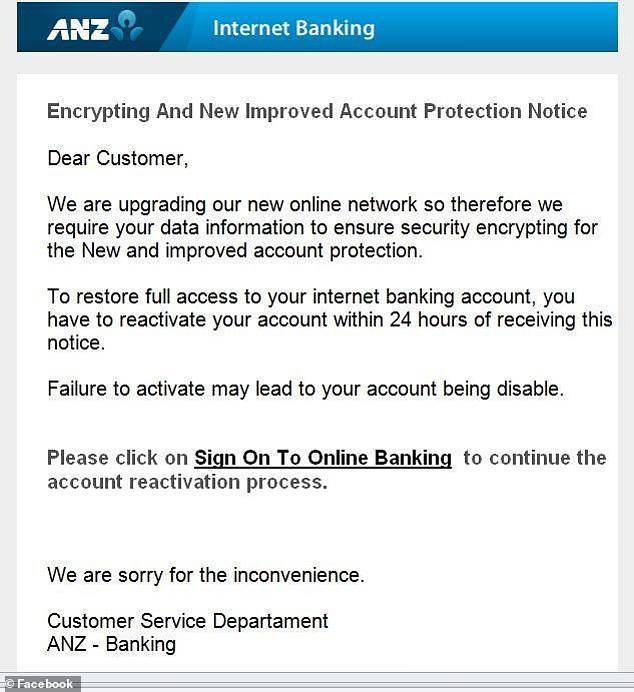Click the Facebook credit label
Viewport: 634px width, 692px height.
tap(40, 684)
